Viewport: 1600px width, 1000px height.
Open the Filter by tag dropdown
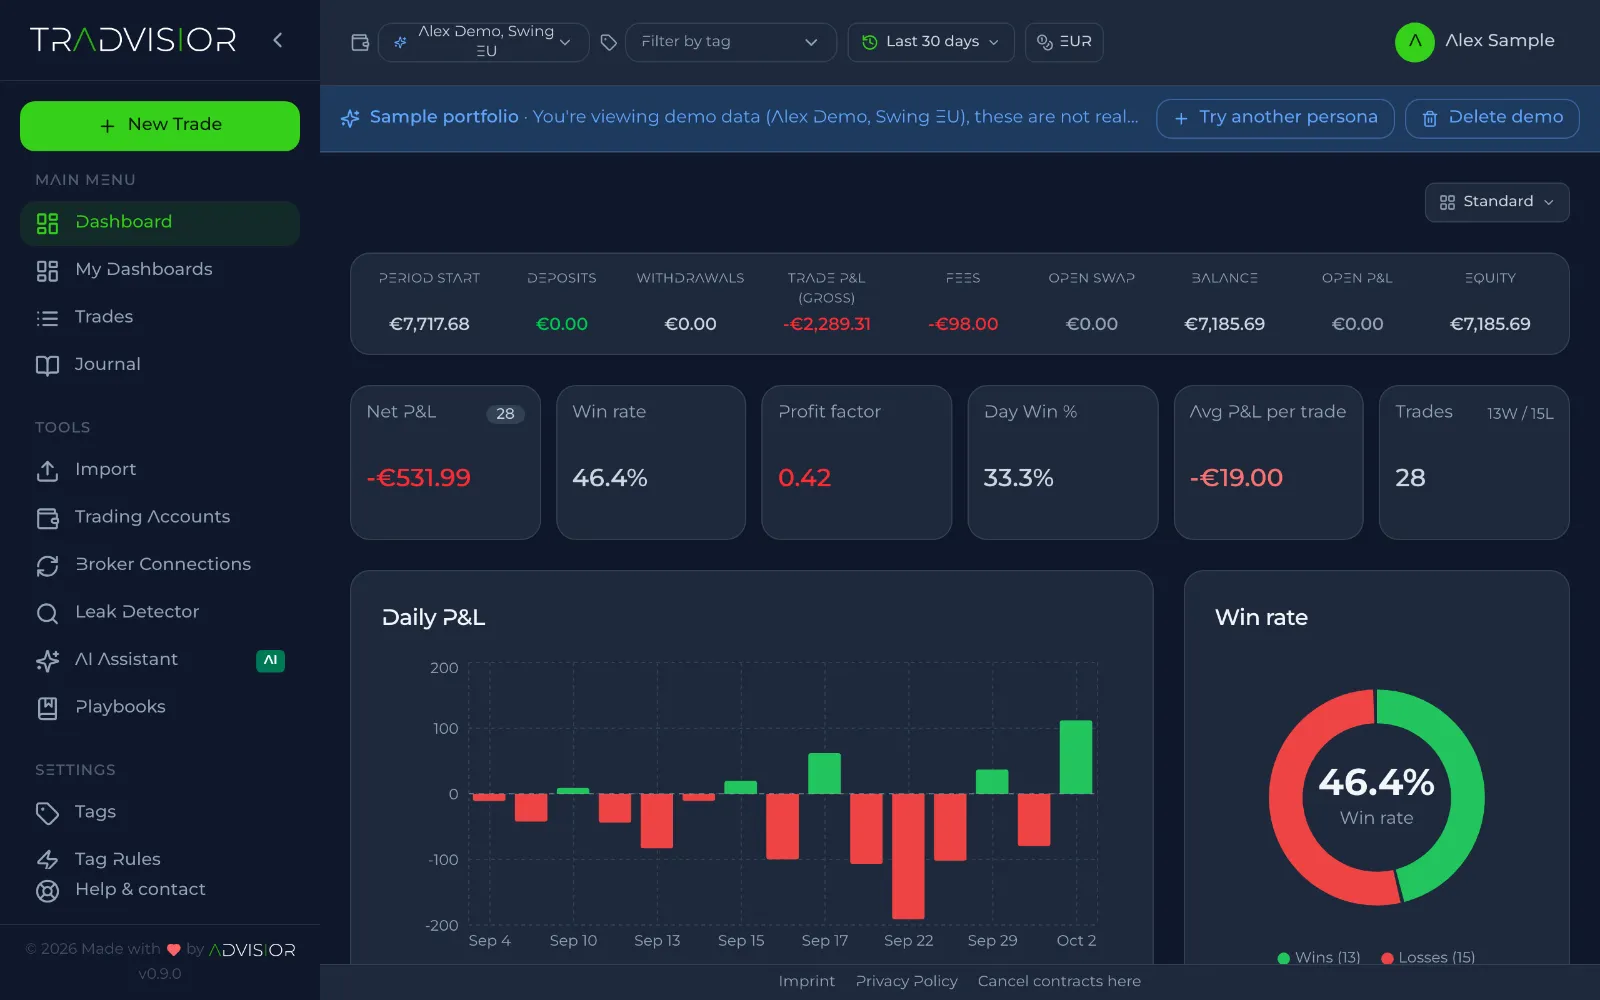coord(731,42)
